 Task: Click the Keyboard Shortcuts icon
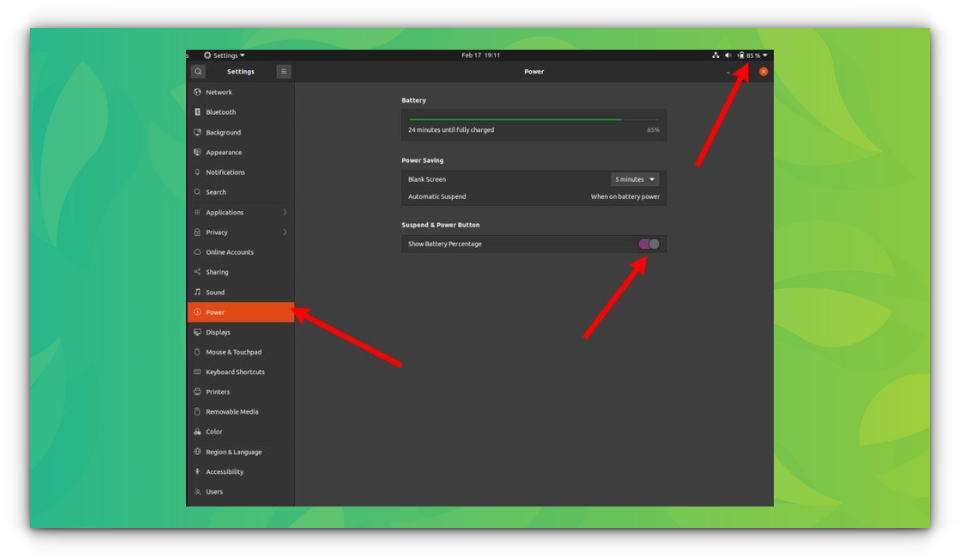point(197,372)
